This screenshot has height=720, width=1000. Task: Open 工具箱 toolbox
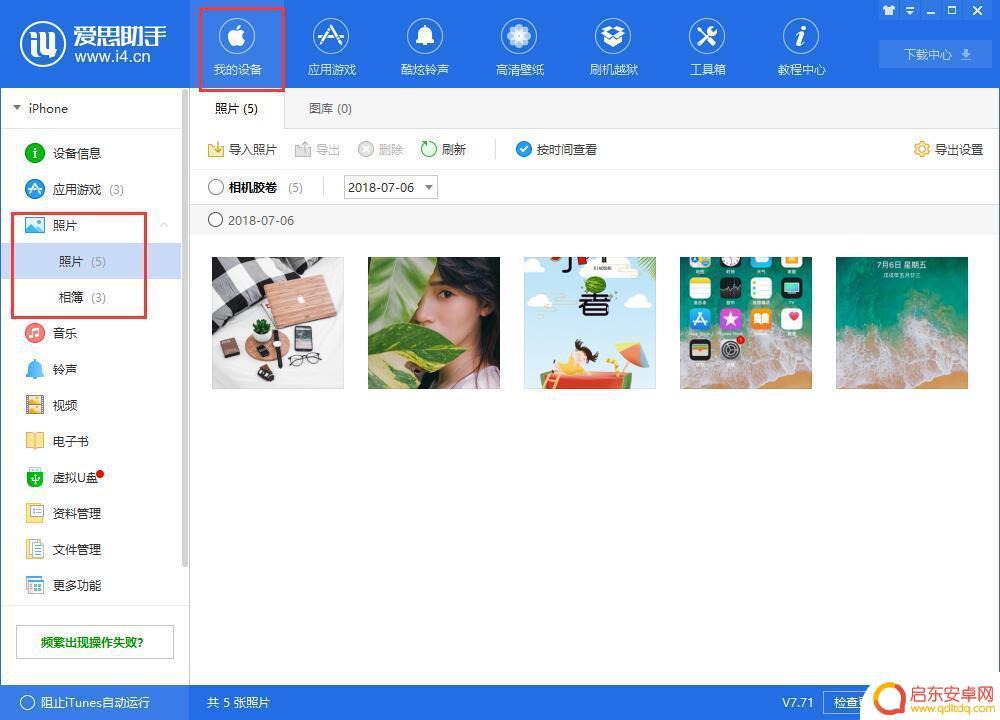(x=707, y=48)
